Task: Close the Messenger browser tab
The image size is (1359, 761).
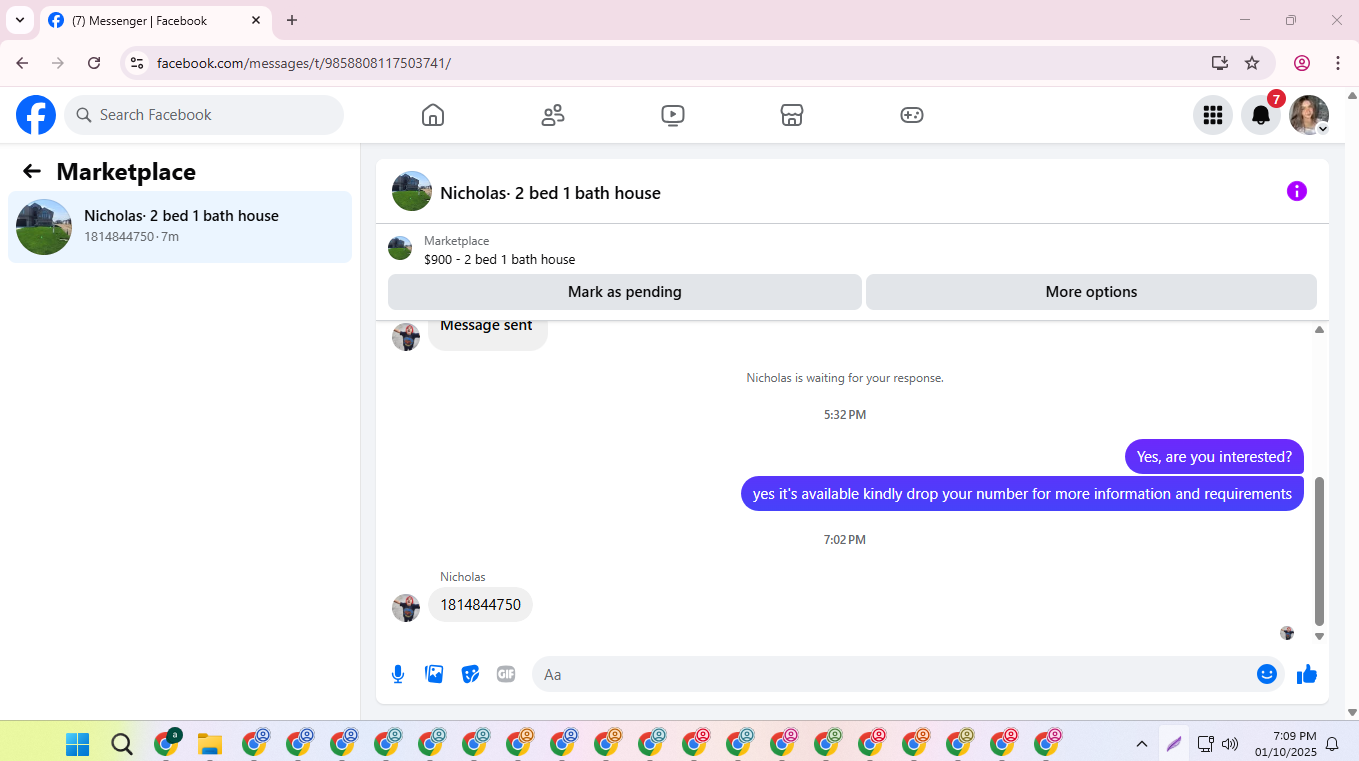Action: pos(256,20)
